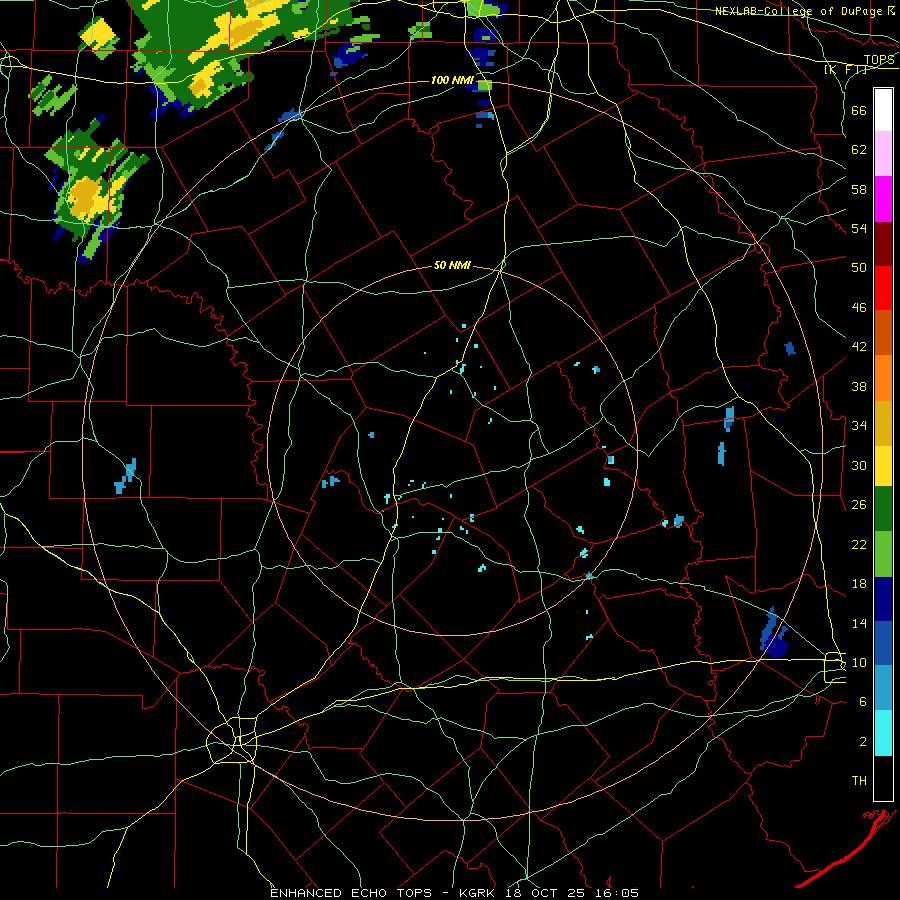Click the 100 NMI range ring label
This screenshot has width=900, height=900.
452,80
